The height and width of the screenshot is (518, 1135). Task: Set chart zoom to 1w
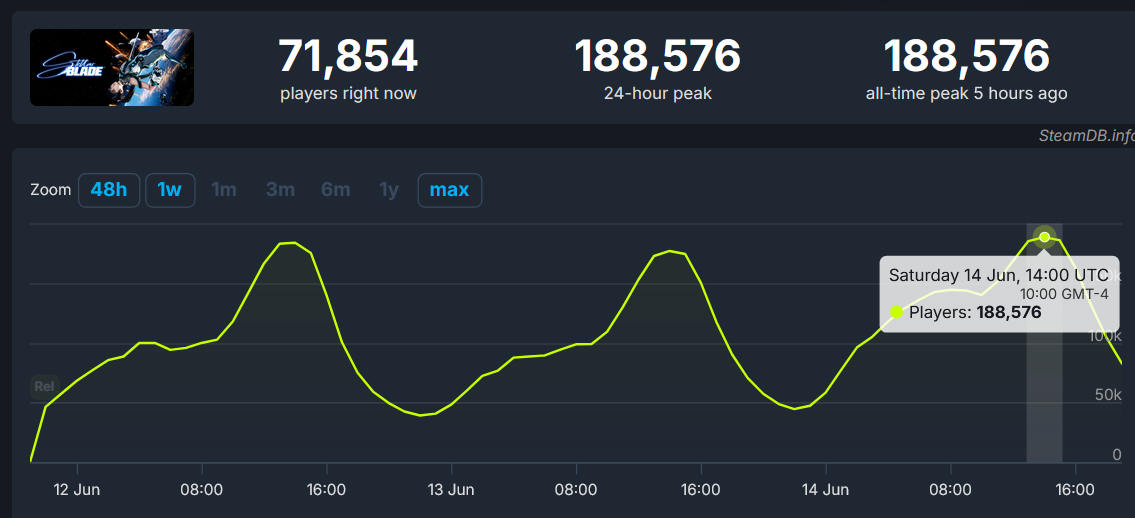[x=169, y=190]
